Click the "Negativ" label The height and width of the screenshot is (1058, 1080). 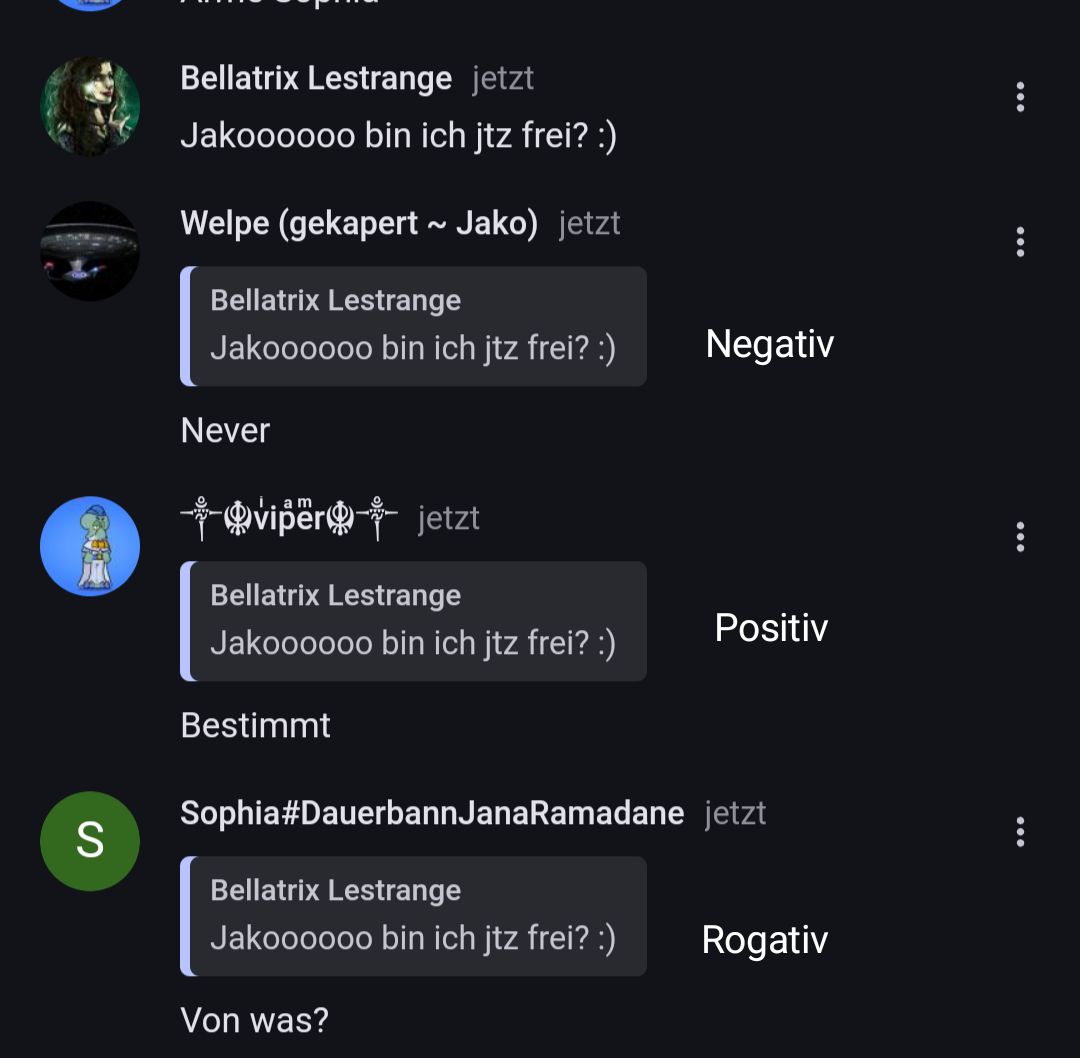pyautogui.click(x=769, y=344)
